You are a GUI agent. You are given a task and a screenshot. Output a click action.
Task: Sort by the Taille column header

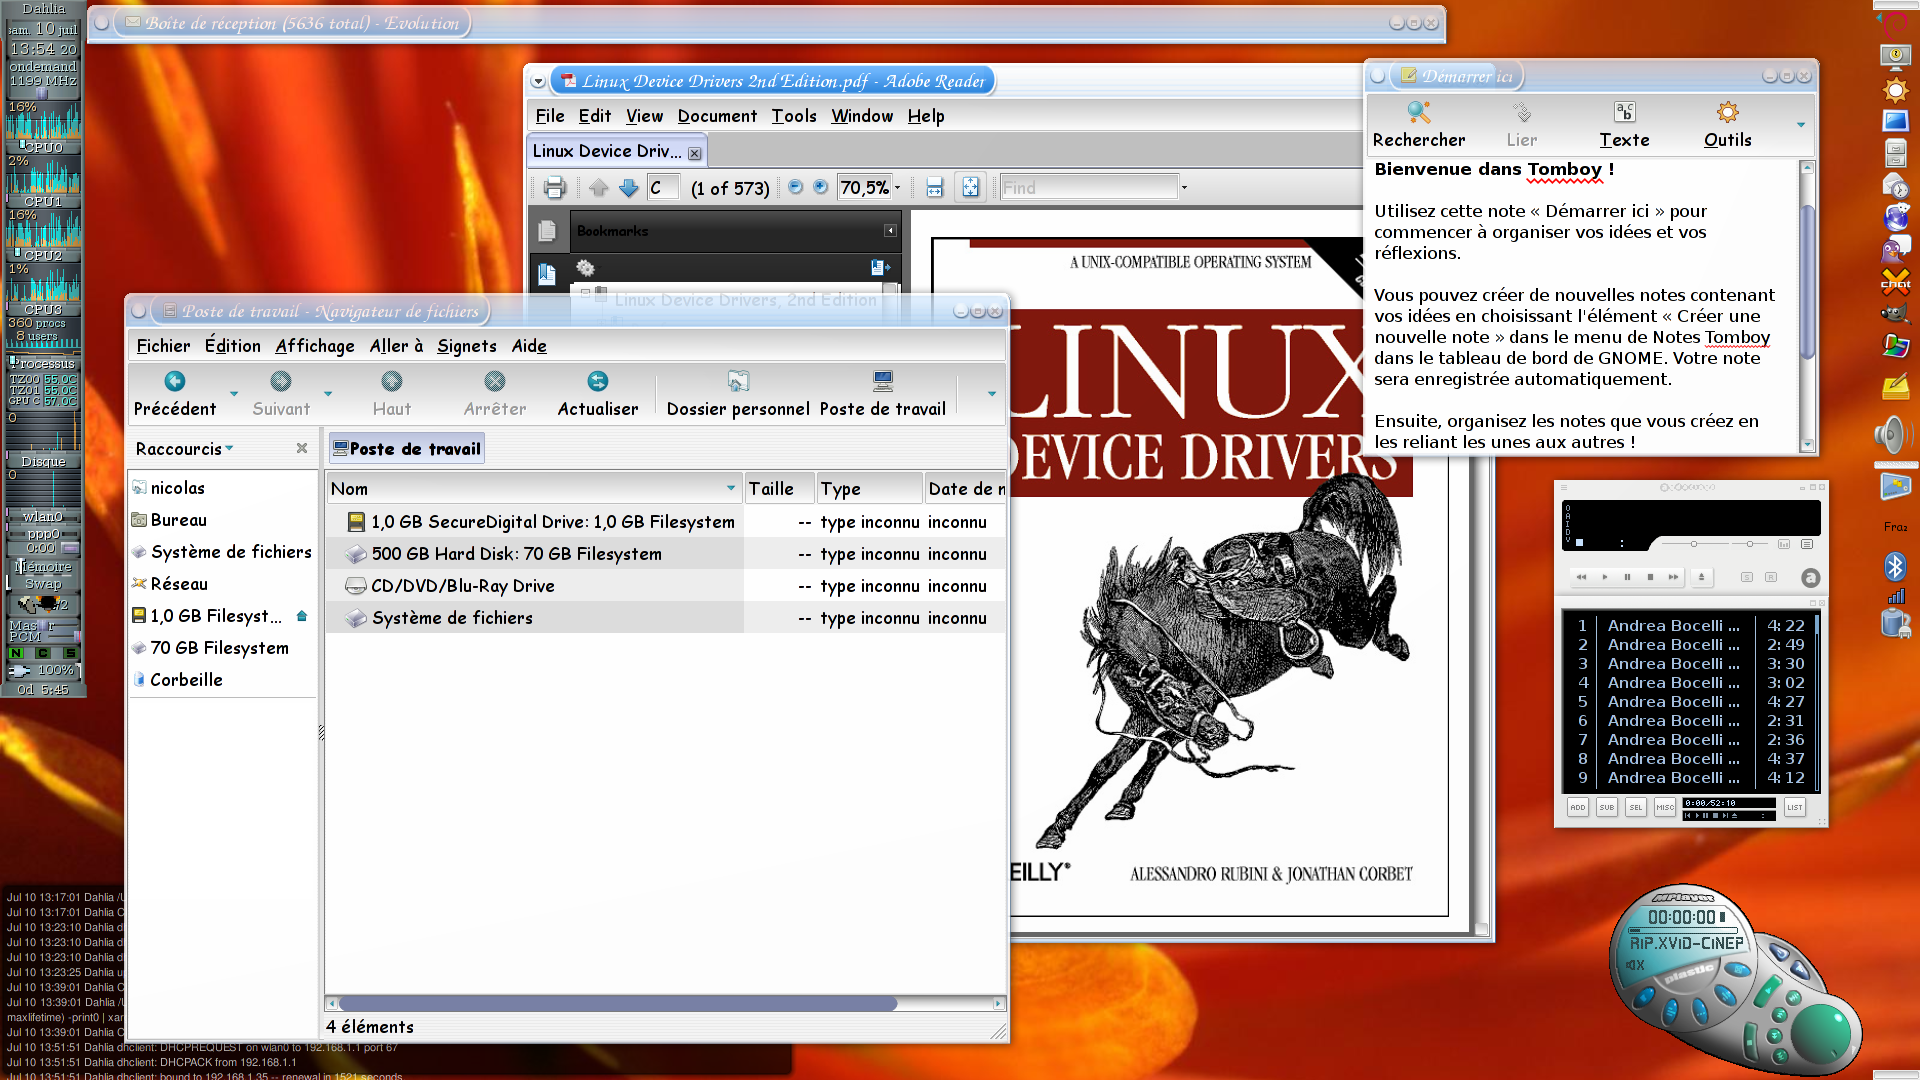point(780,489)
